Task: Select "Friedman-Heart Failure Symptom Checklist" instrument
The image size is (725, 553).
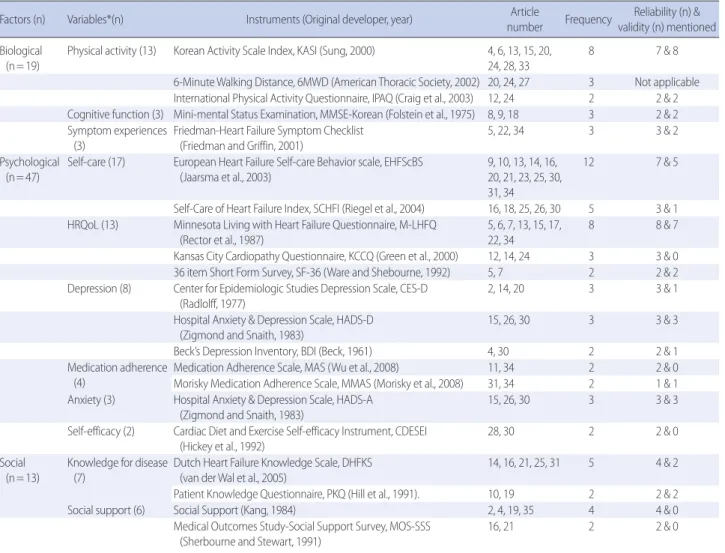Action: point(268,138)
